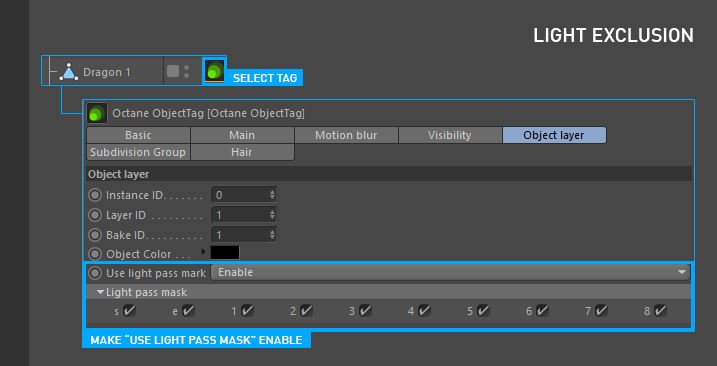Select the Octane ObjectTag icon beside Dragon 1
The width and height of the screenshot is (717, 366).
[214, 71]
